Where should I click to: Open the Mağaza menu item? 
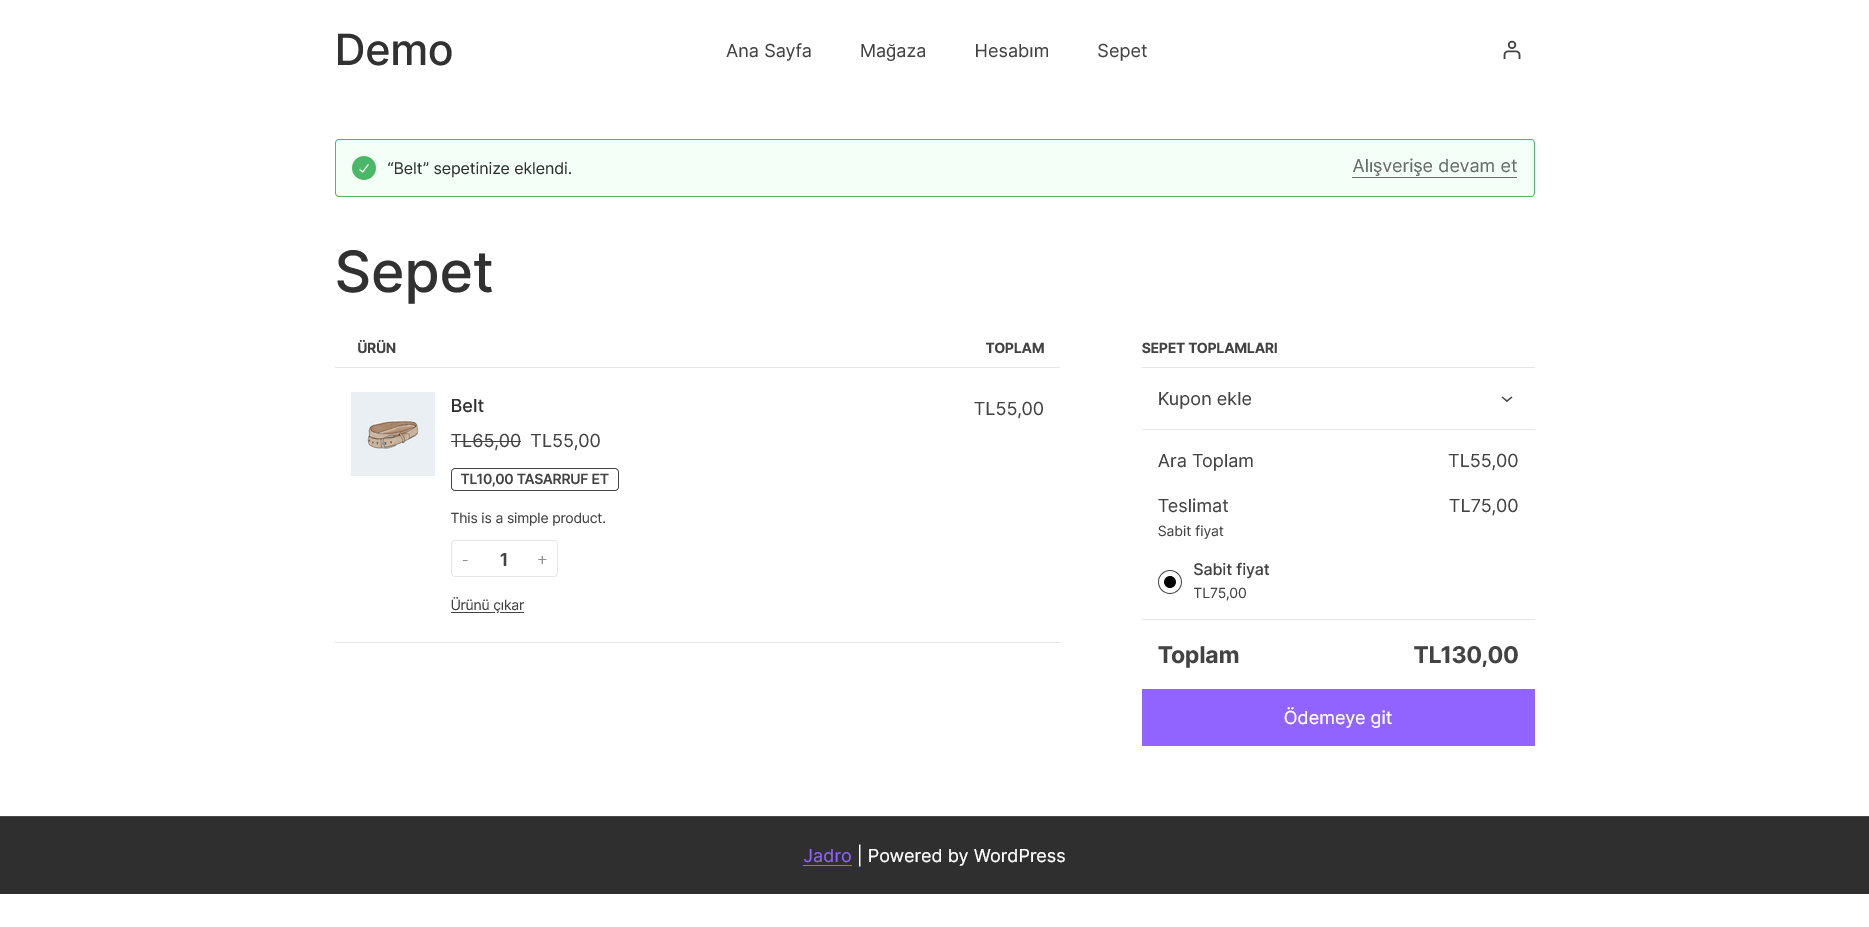[x=893, y=51]
